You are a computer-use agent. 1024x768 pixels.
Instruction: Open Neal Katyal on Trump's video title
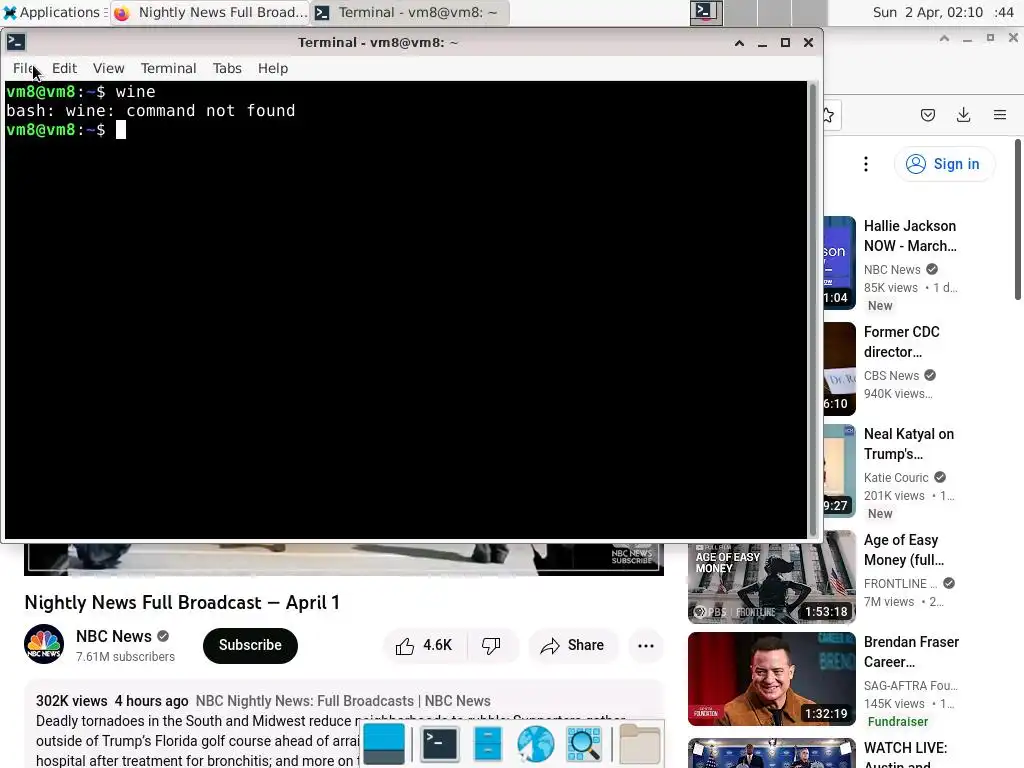(x=909, y=444)
